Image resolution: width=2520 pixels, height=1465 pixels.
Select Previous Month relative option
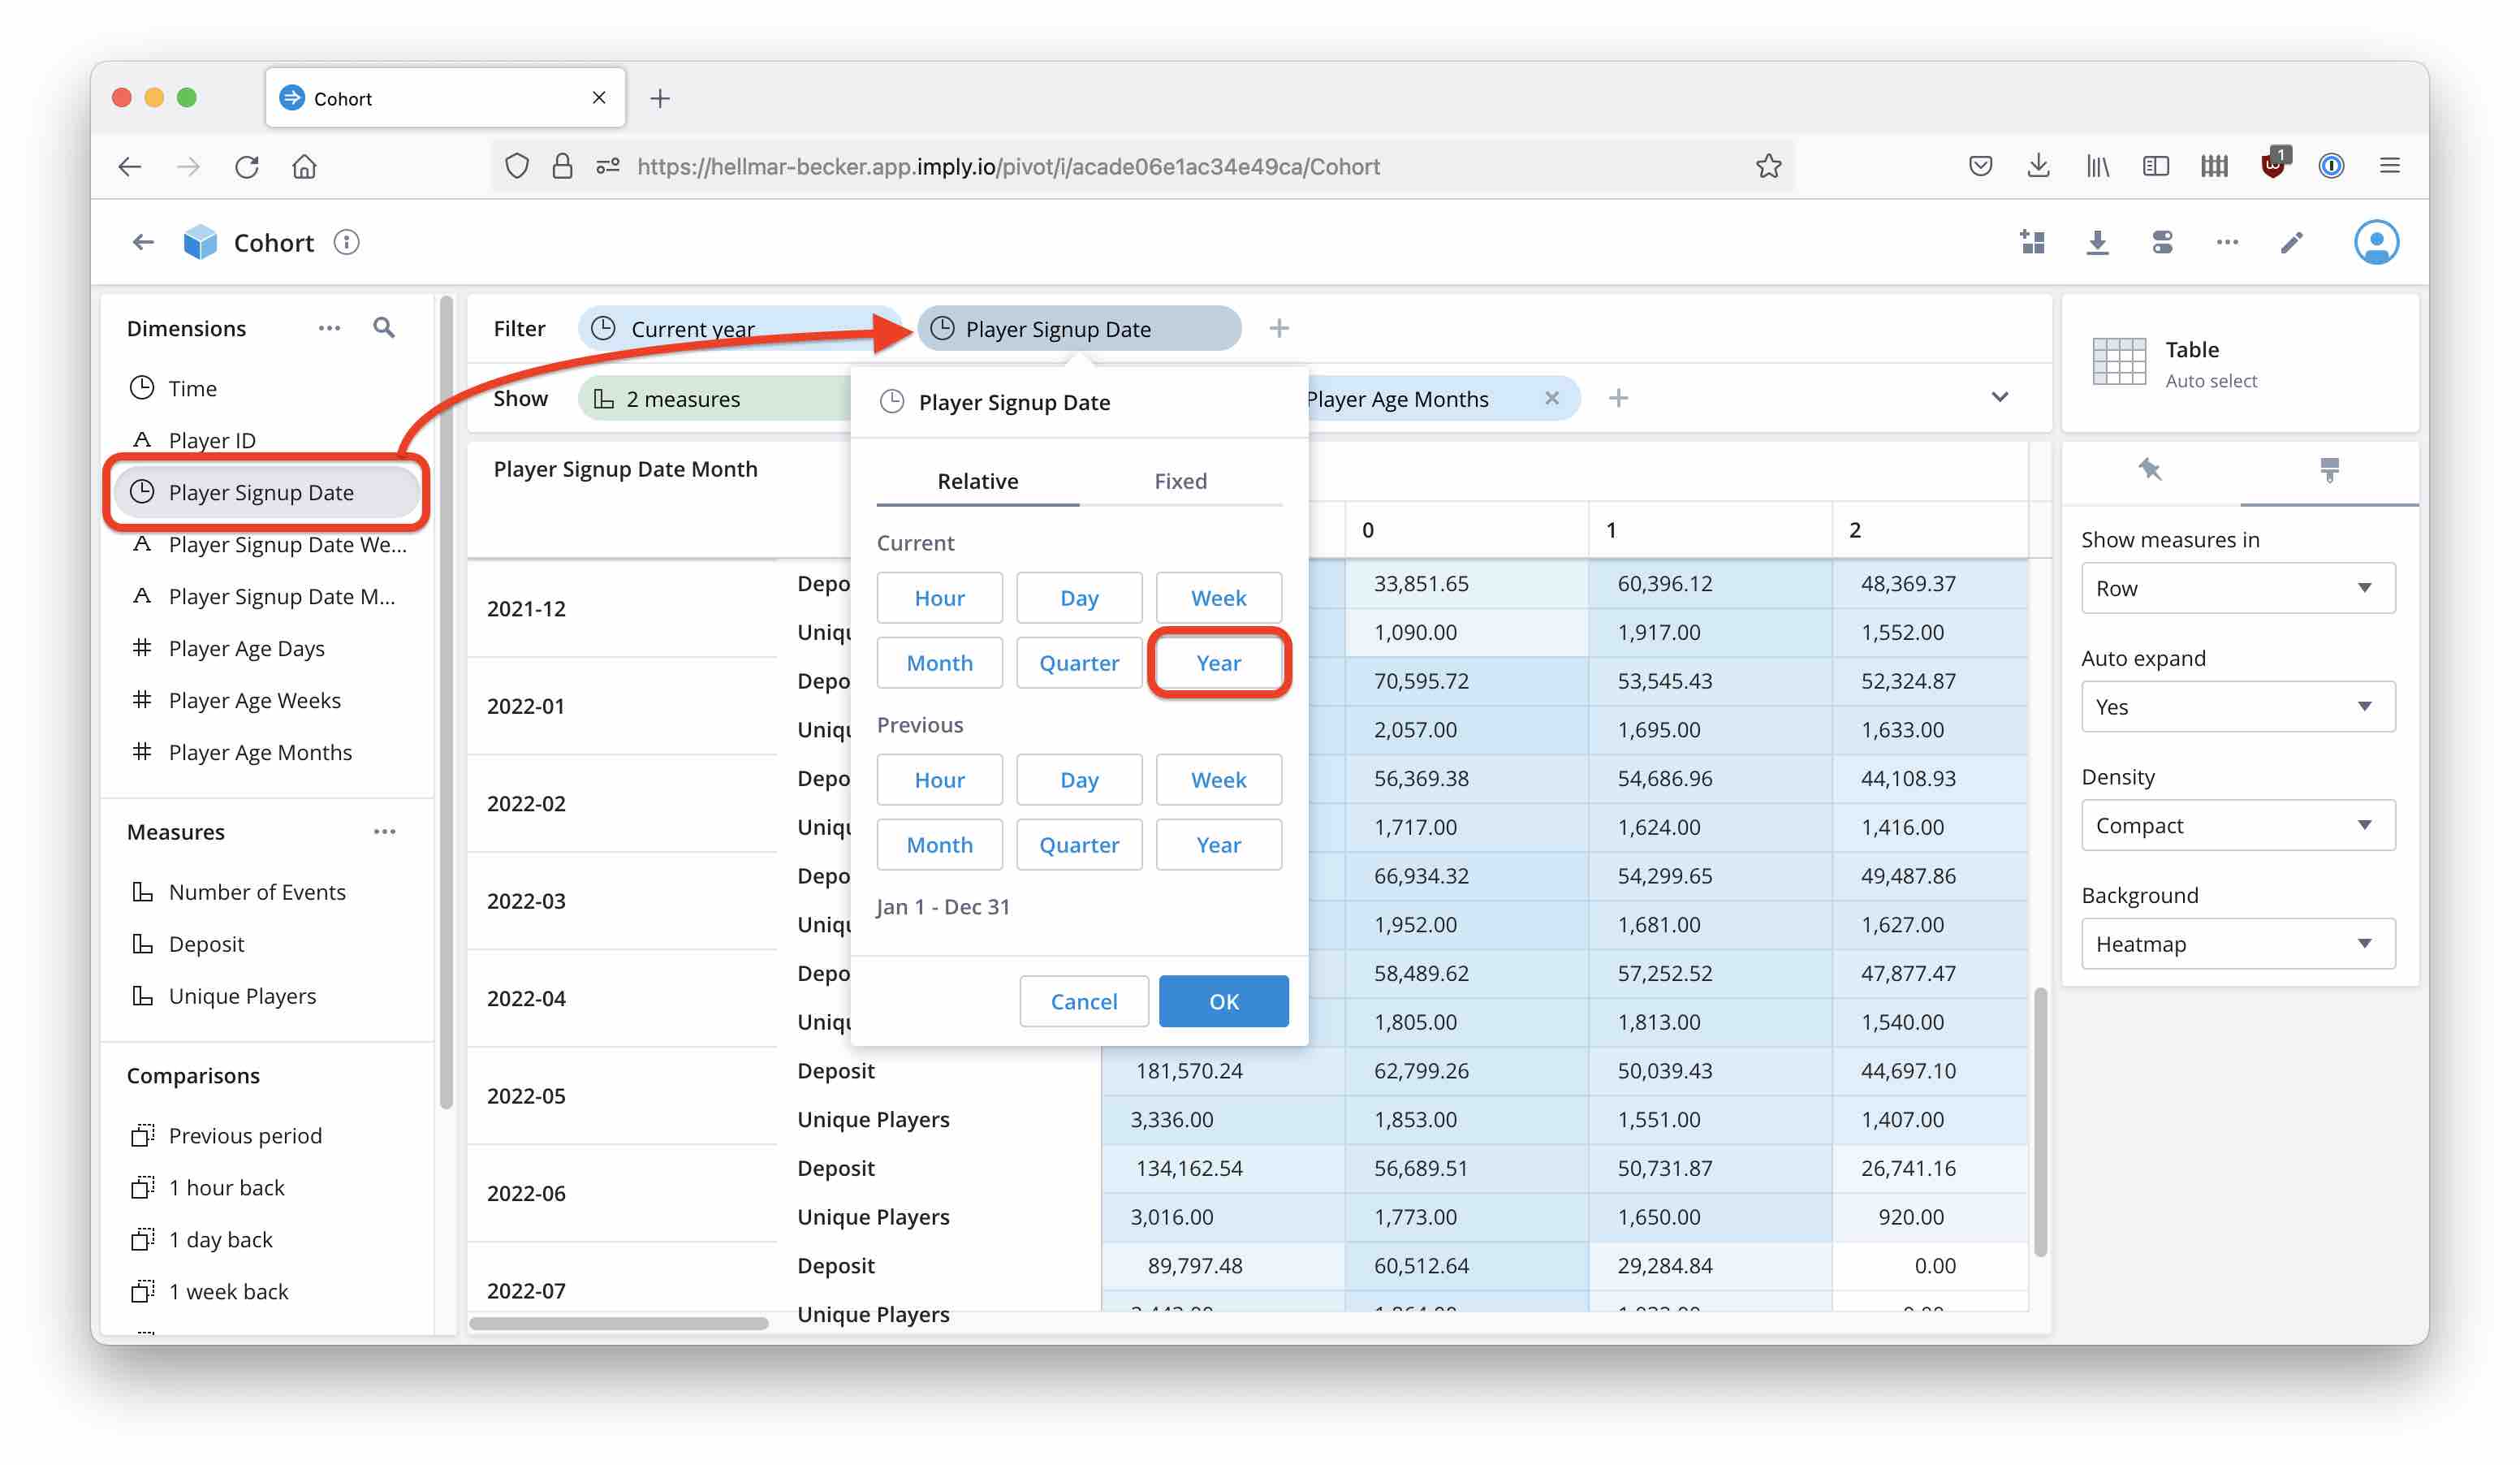939,845
